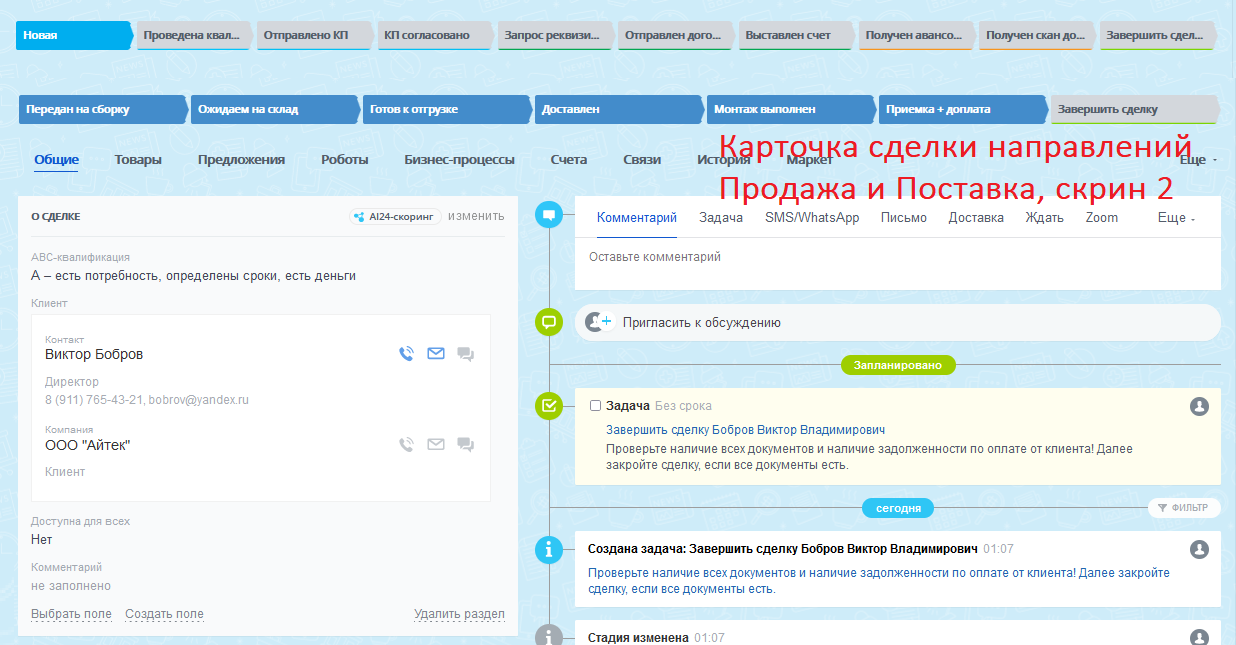Open the Еще dropdown in comment tabs
Viewport: 1236px width, 645px height.
pyautogui.click(x=1176, y=218)
